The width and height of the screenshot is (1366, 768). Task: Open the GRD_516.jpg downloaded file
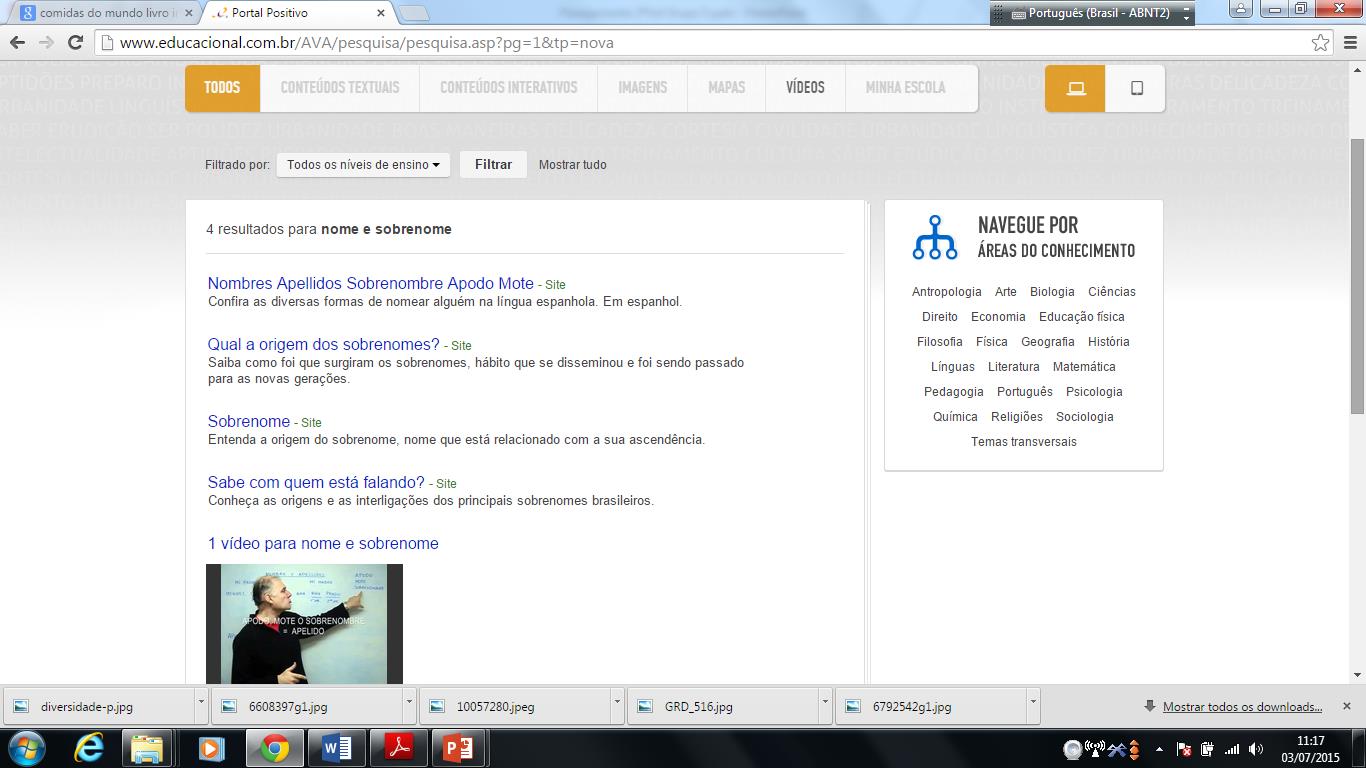tap(723, 706)
